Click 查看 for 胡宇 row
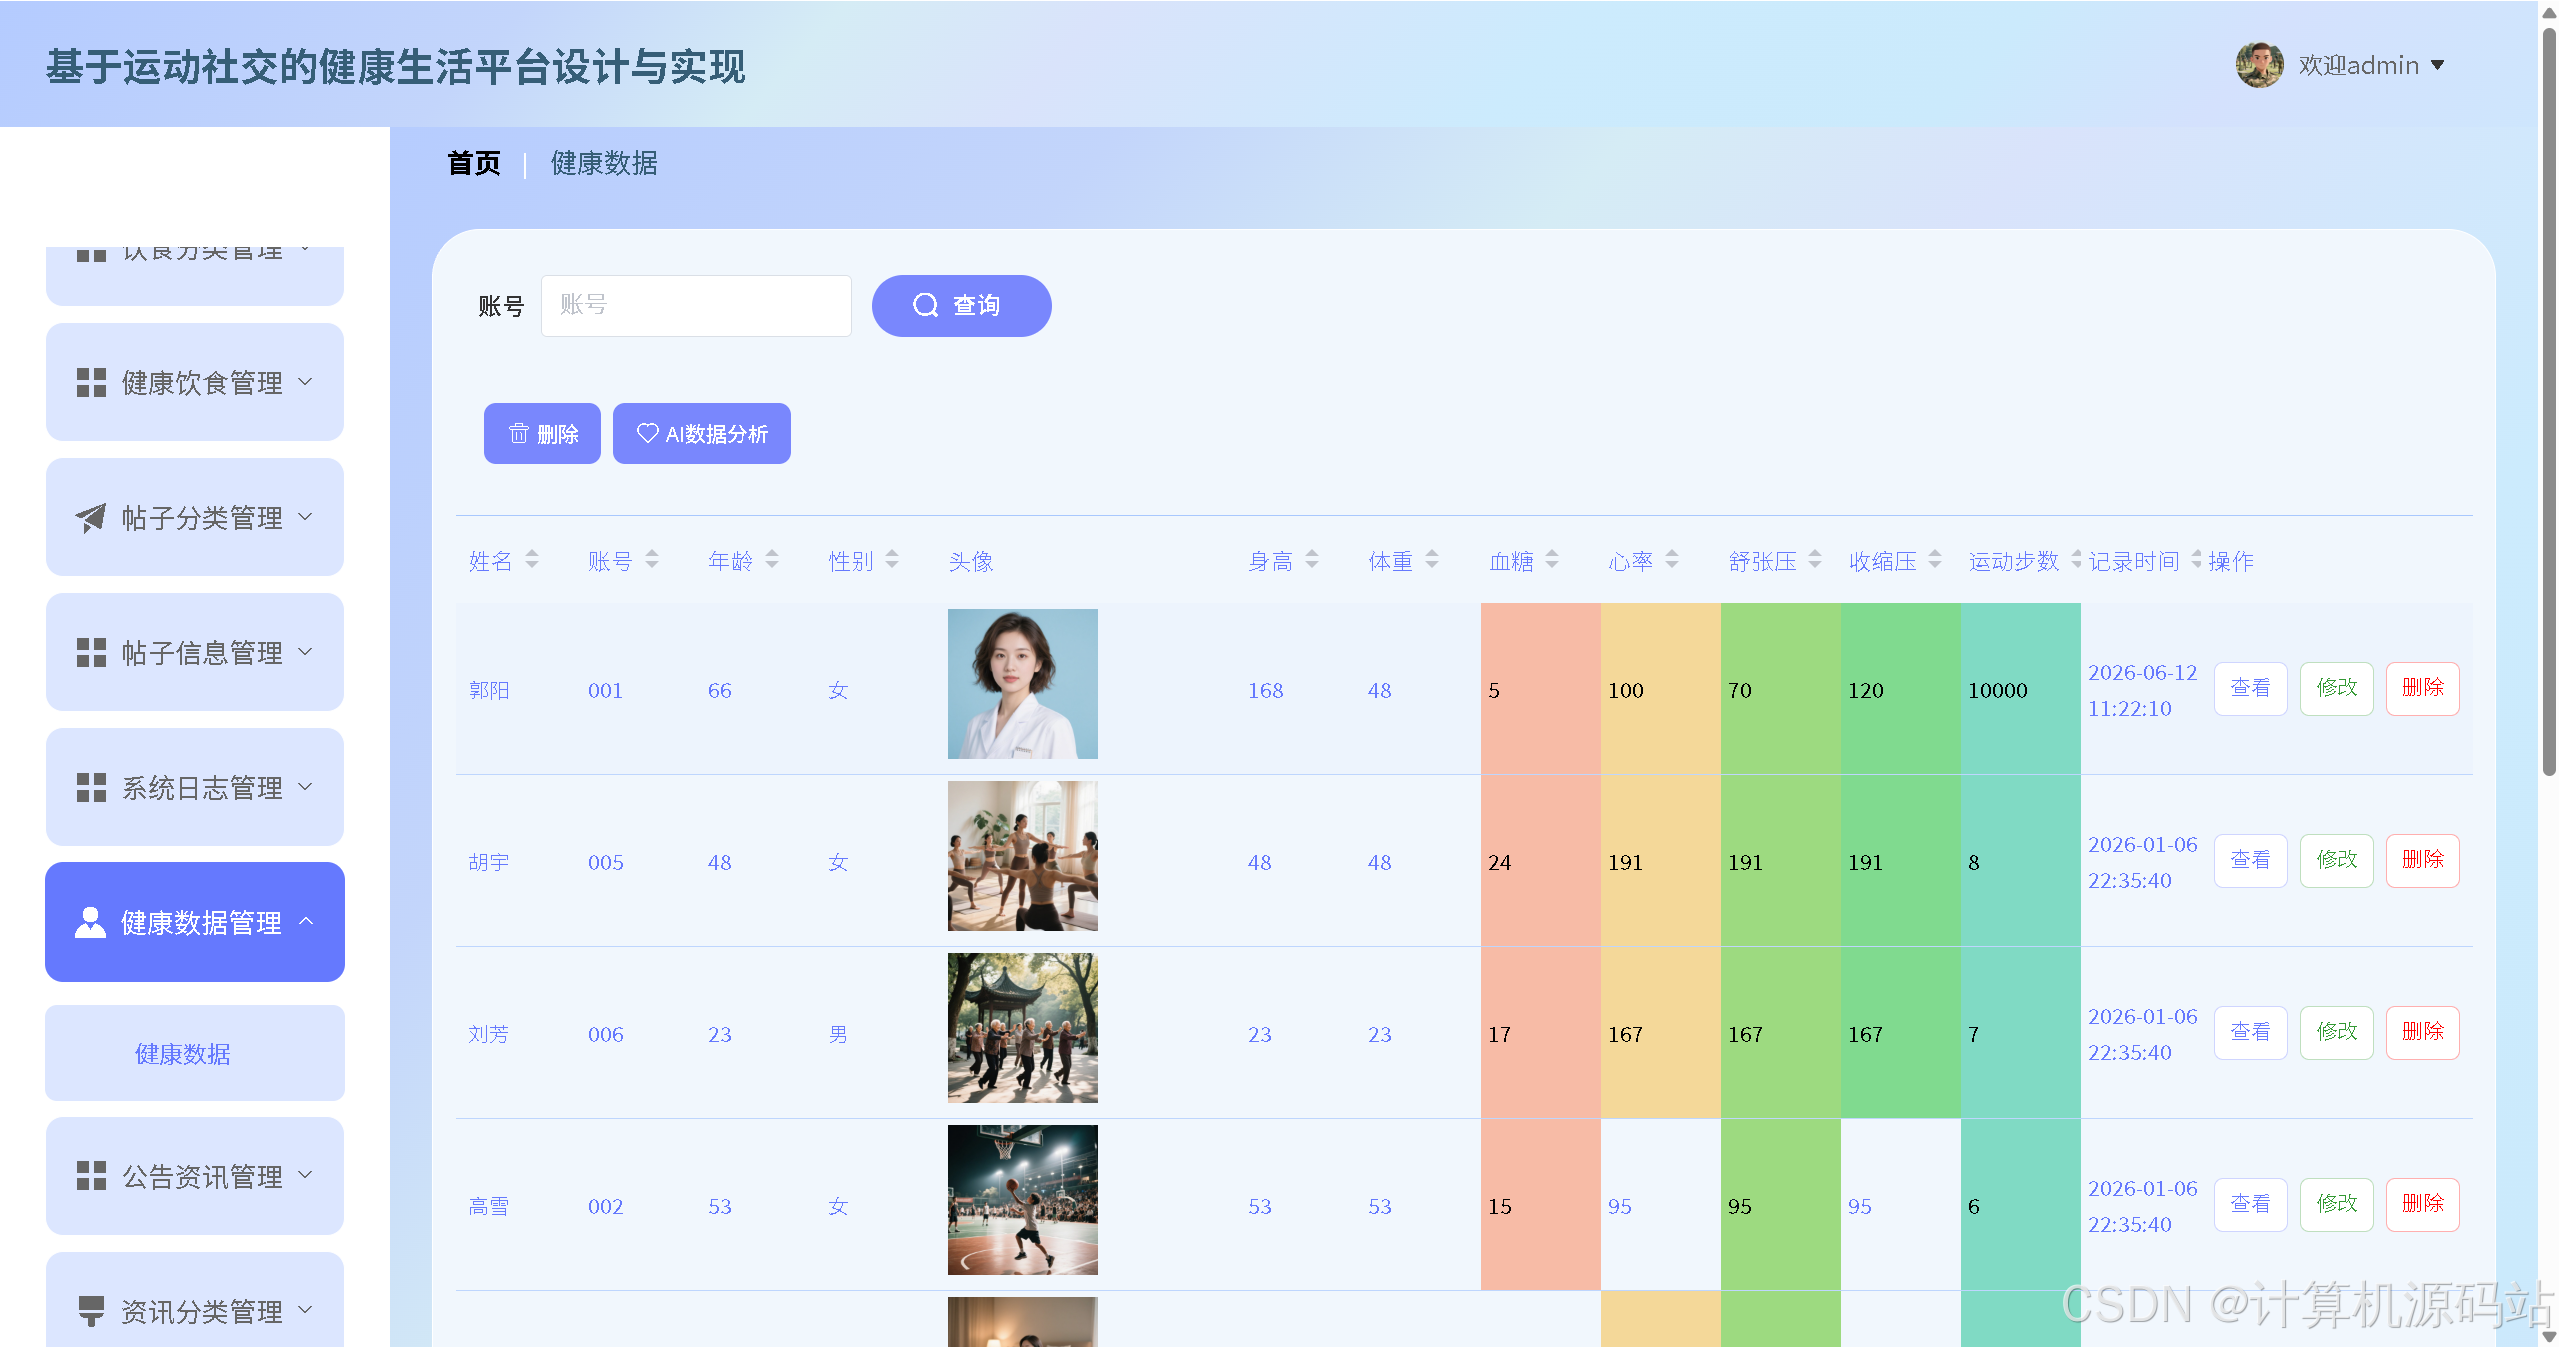Image resolution: width=2559 pixels, height=1347 pixels. (x=2250, y=860)
